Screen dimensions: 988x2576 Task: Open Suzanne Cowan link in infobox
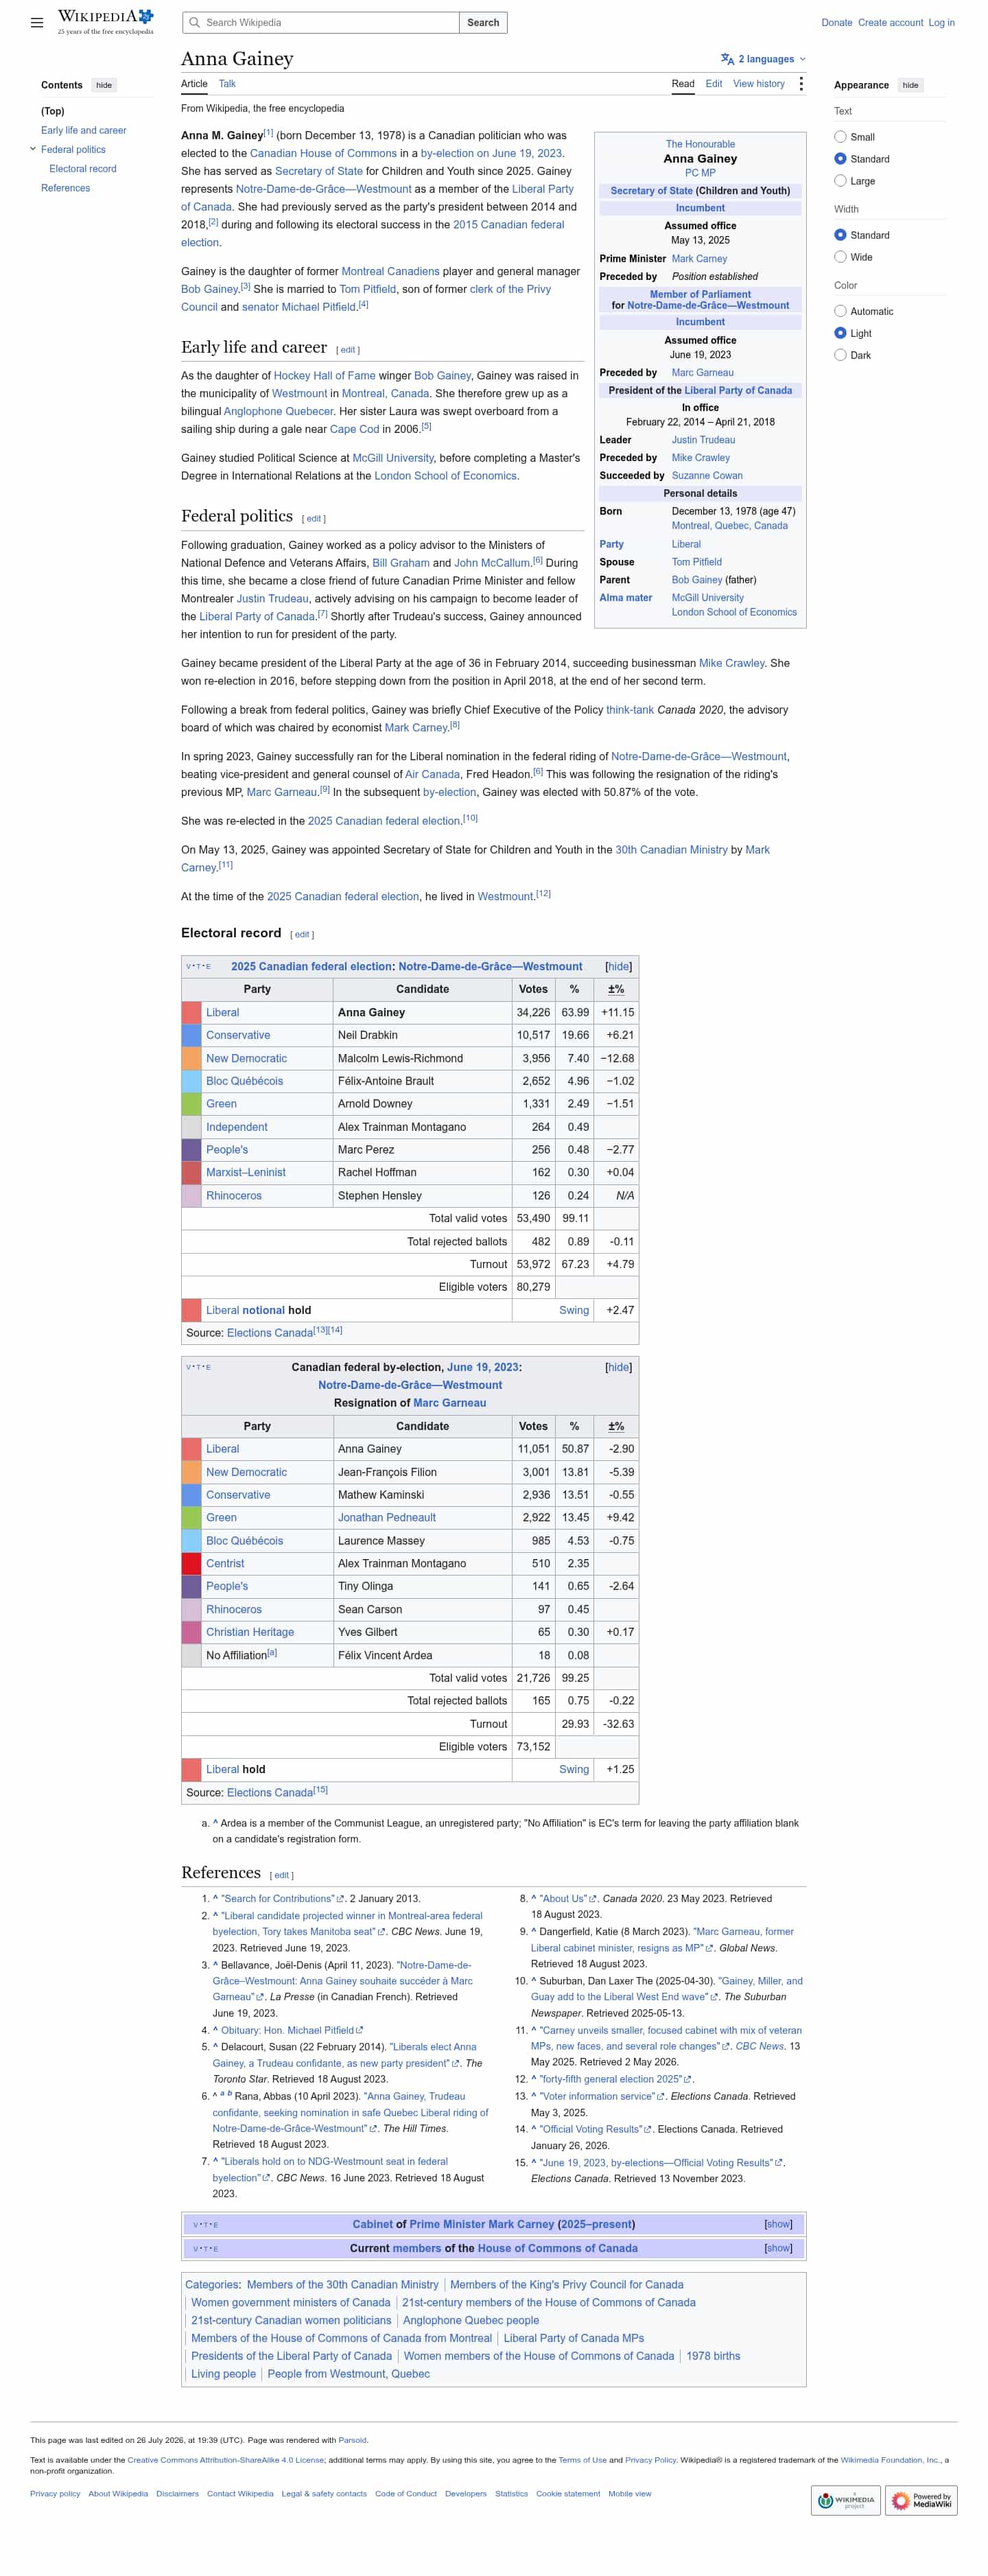click(707, 476)
